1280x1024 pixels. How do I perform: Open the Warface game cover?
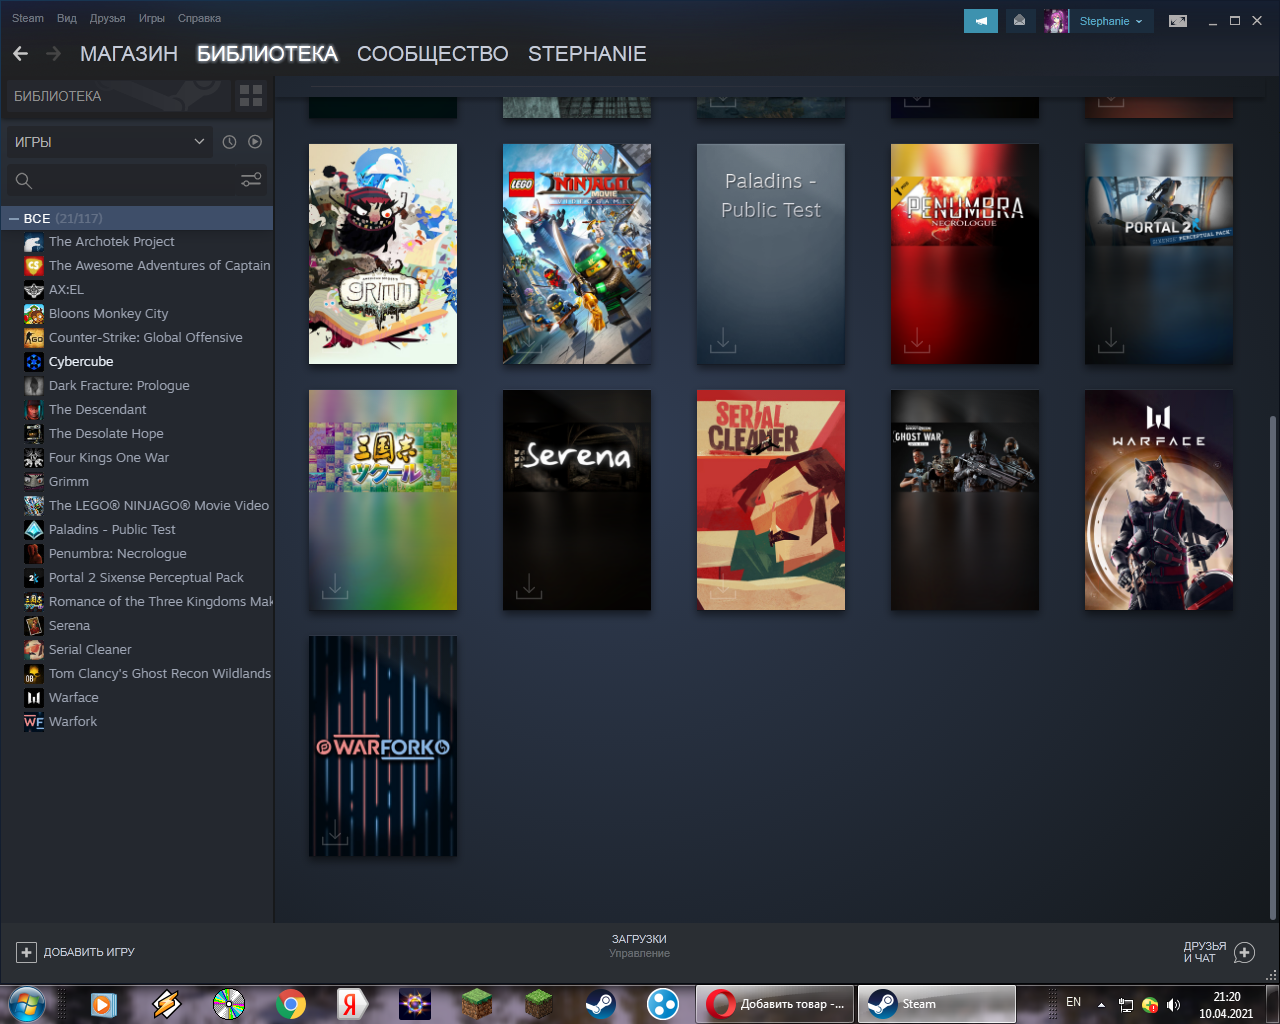(x=1159, y=500)
